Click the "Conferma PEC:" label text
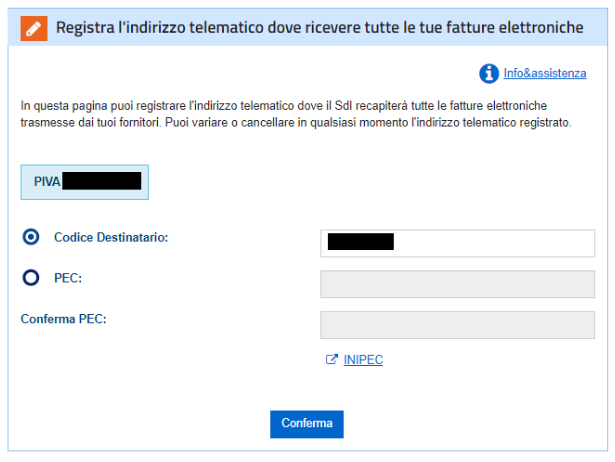Image resolution: width=615 pixels, height=462 pixels. click(63, 319)
